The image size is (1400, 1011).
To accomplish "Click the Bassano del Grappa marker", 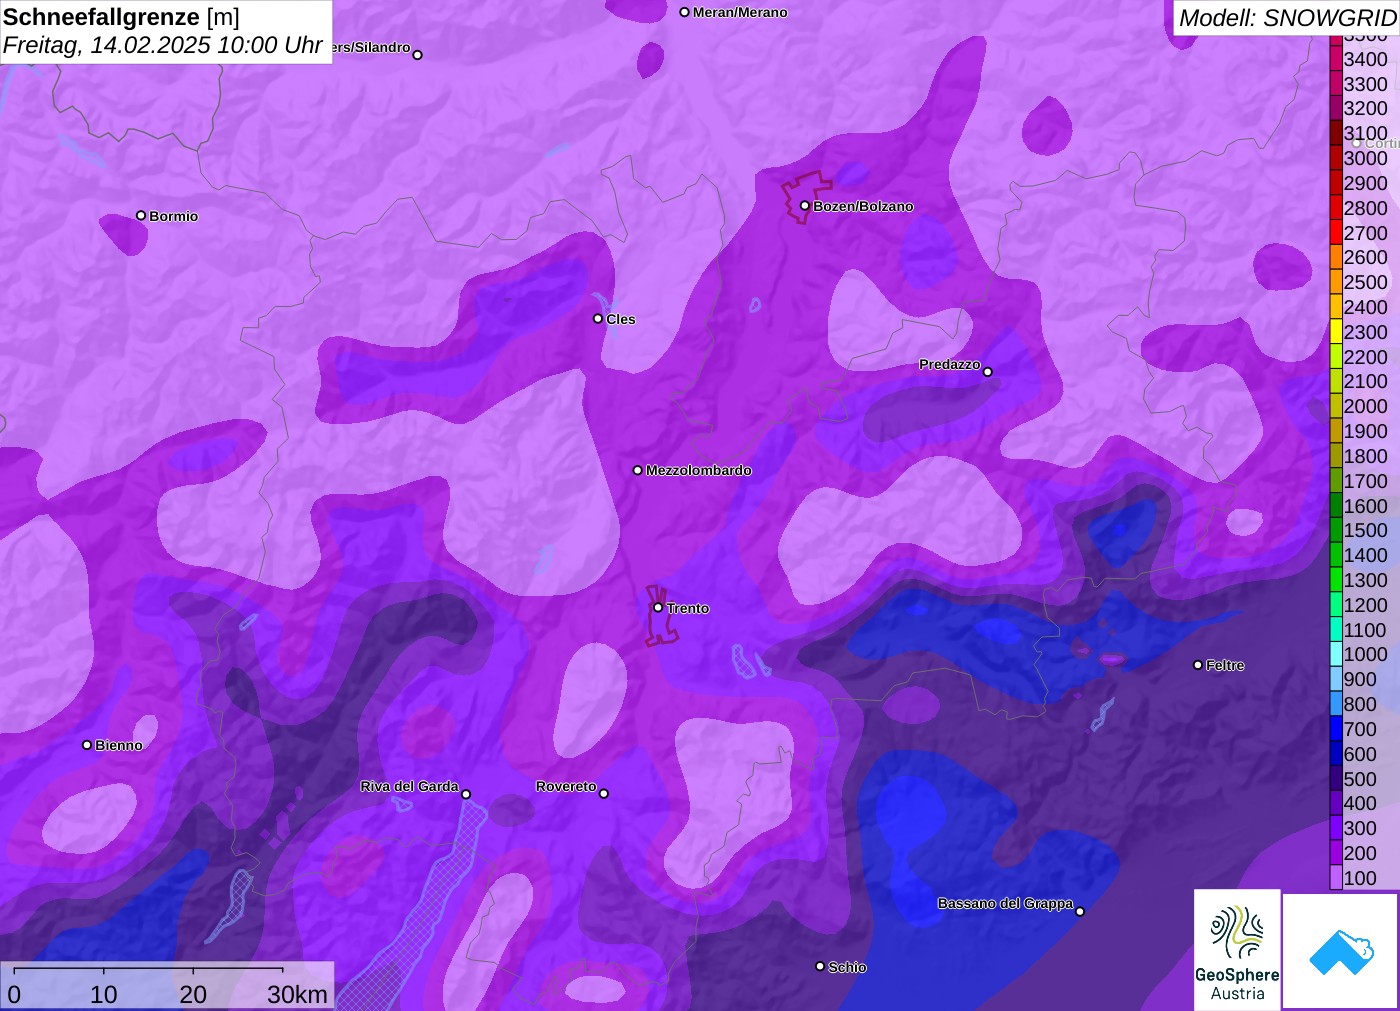I will (x=1080, y=911).
